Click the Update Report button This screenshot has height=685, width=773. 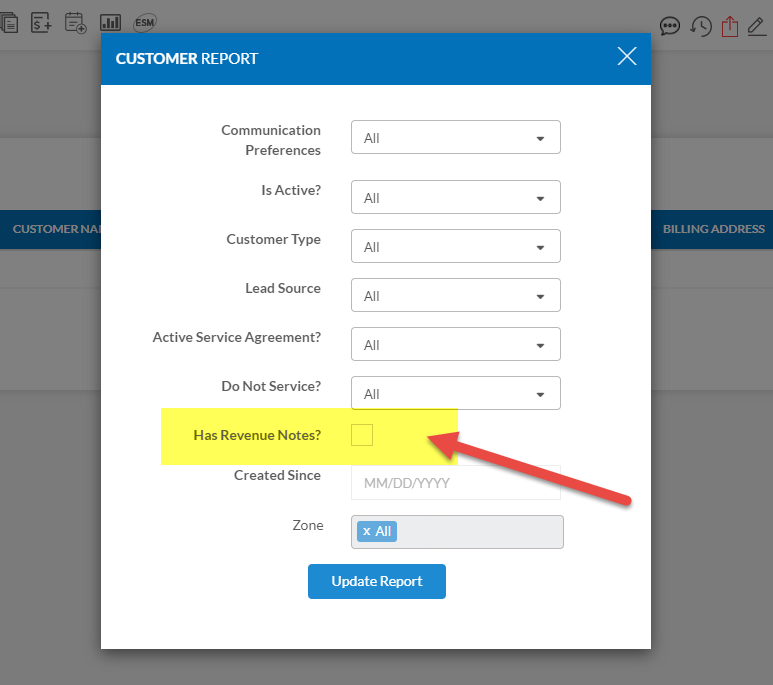[x=377, y=582]
